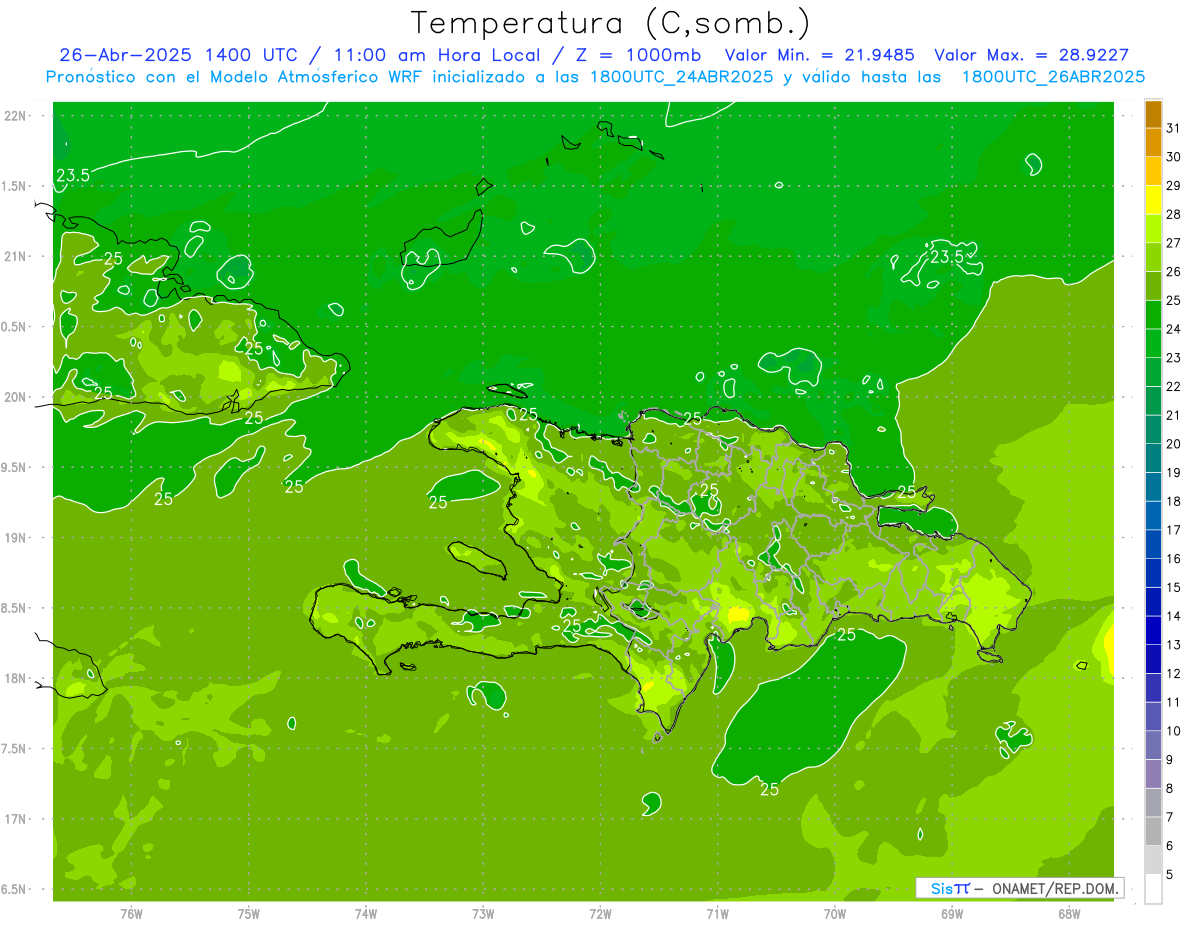Select the valid-until time "1800UTC_26ABR2025"
Screen dimensions: 1200x927
[x=1053, y=76]
